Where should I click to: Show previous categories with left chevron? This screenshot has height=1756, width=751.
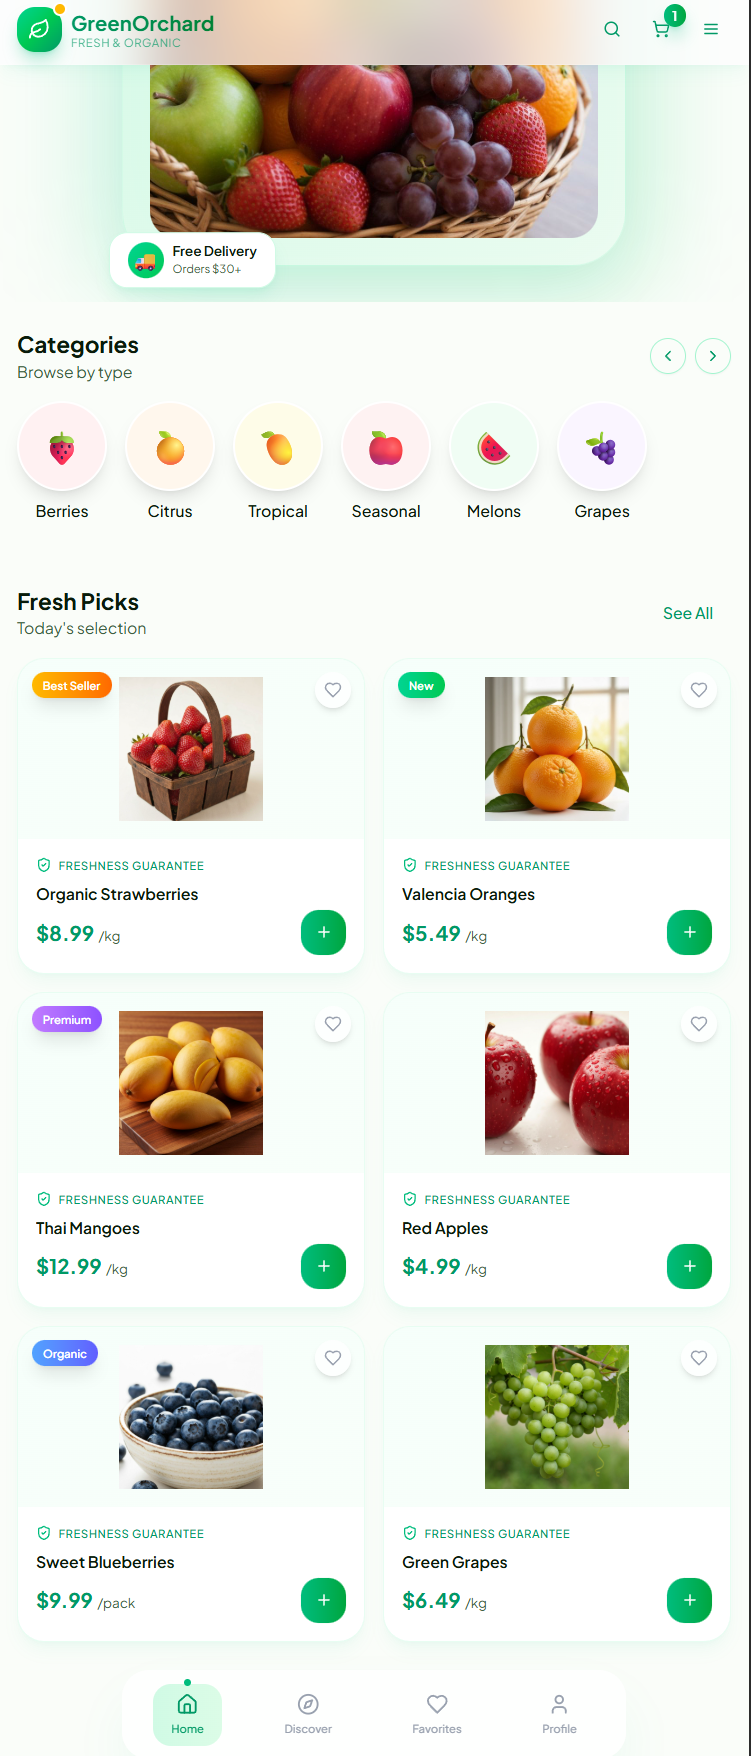click(668, 356)
